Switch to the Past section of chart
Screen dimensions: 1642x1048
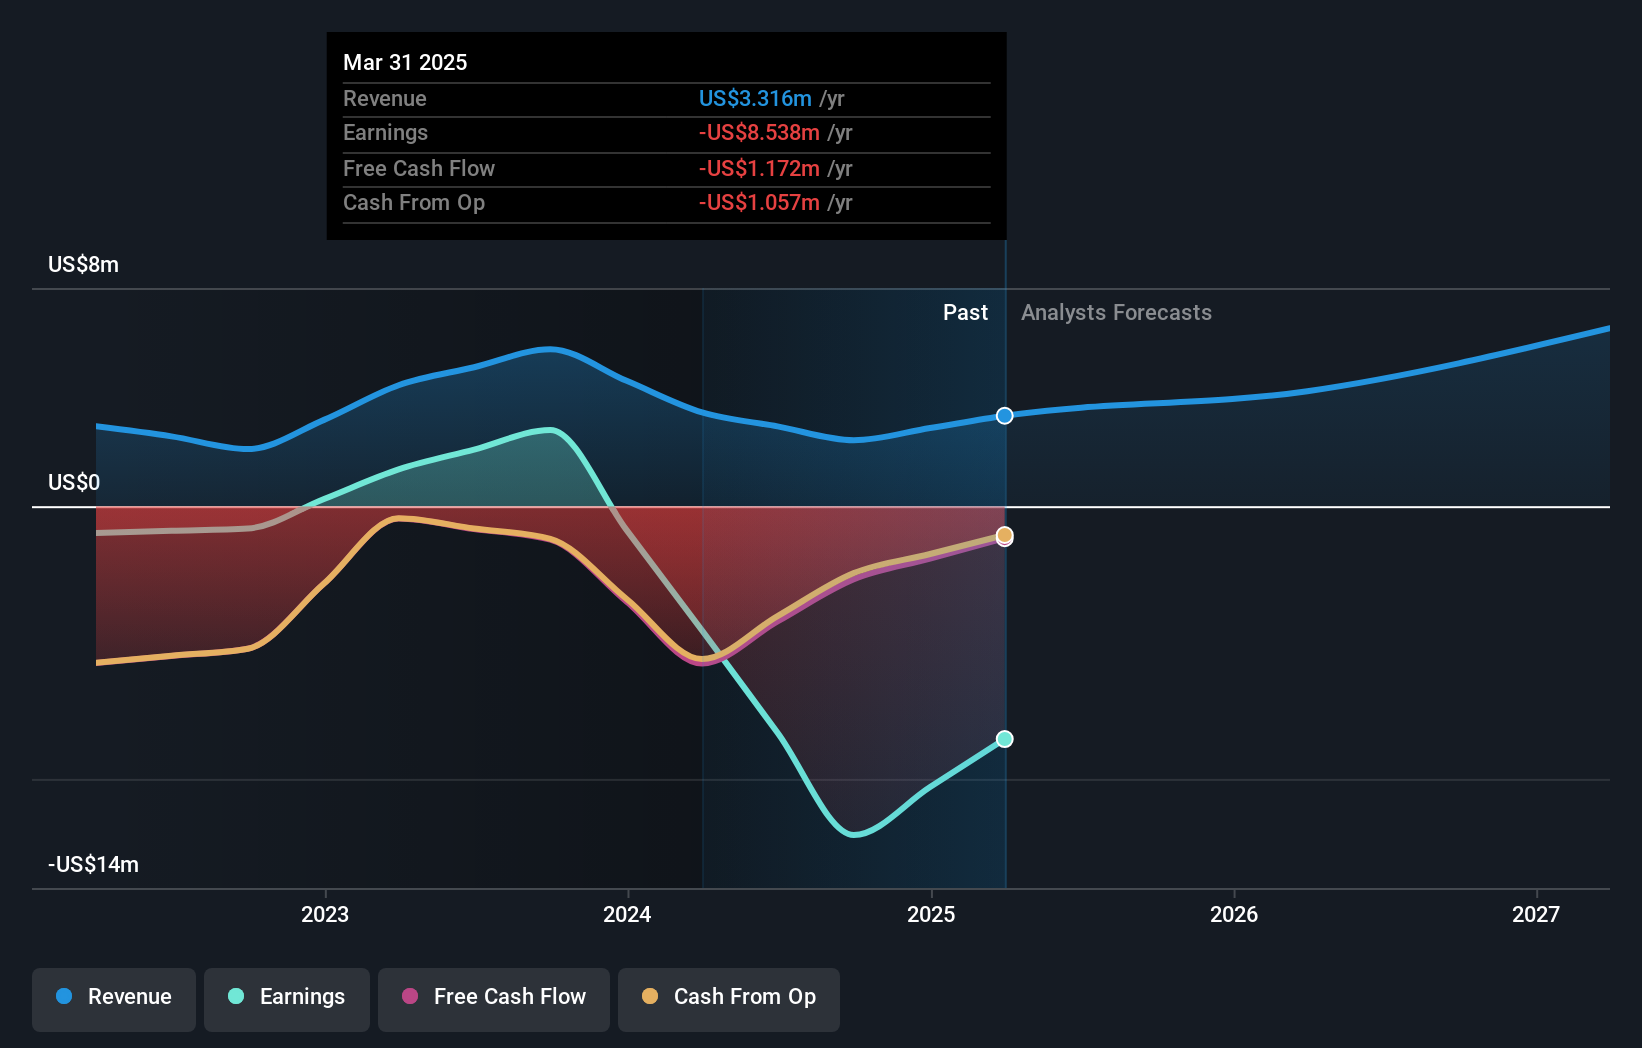coord(964,313)
